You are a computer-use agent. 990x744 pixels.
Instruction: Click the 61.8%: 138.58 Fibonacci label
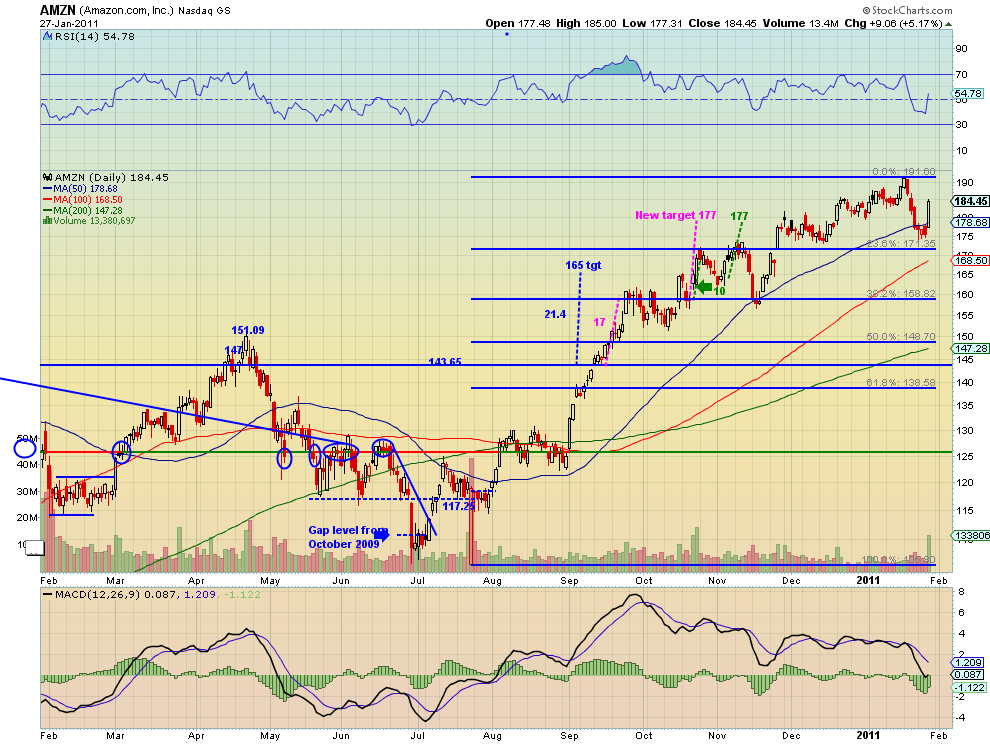[x=901, y=382]
